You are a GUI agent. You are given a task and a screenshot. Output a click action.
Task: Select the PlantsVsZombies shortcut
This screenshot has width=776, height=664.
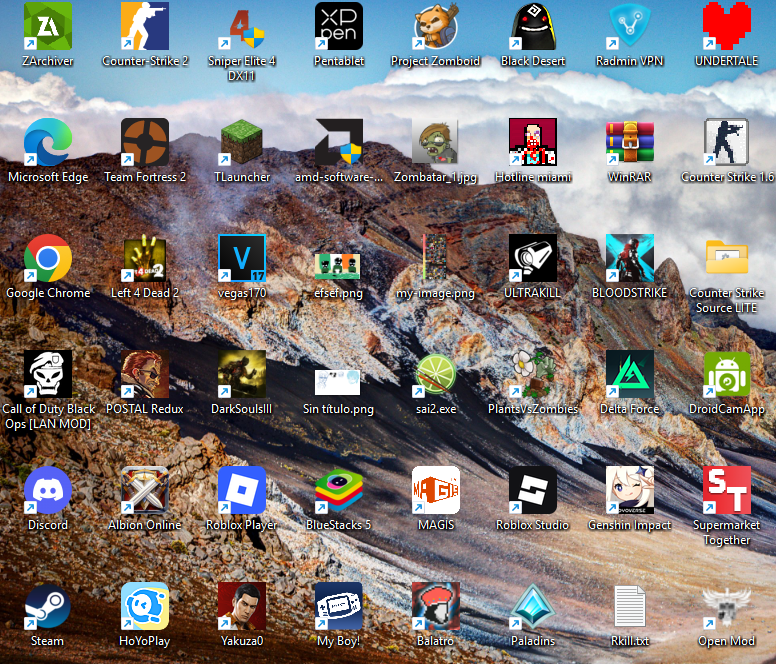533,374
